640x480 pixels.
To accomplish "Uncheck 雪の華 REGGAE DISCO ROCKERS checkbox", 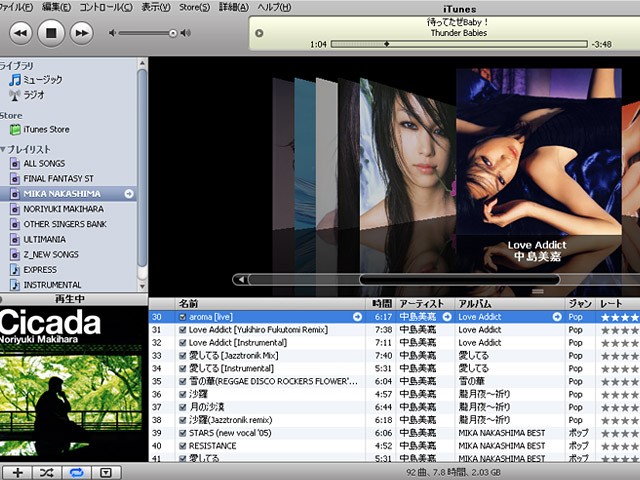I will click(182, 382).
